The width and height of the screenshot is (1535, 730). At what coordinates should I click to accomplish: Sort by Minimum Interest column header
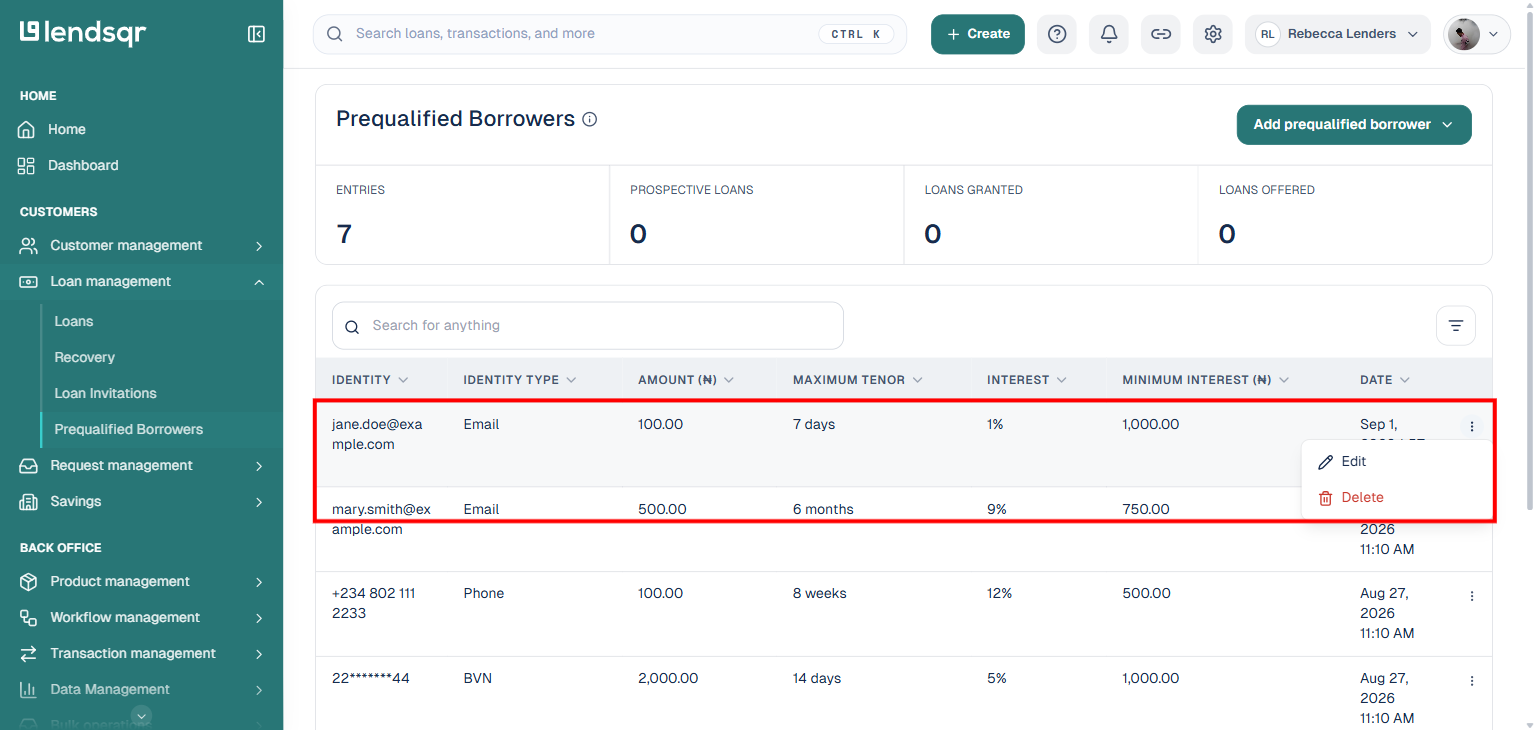(x=1206, y=380)
